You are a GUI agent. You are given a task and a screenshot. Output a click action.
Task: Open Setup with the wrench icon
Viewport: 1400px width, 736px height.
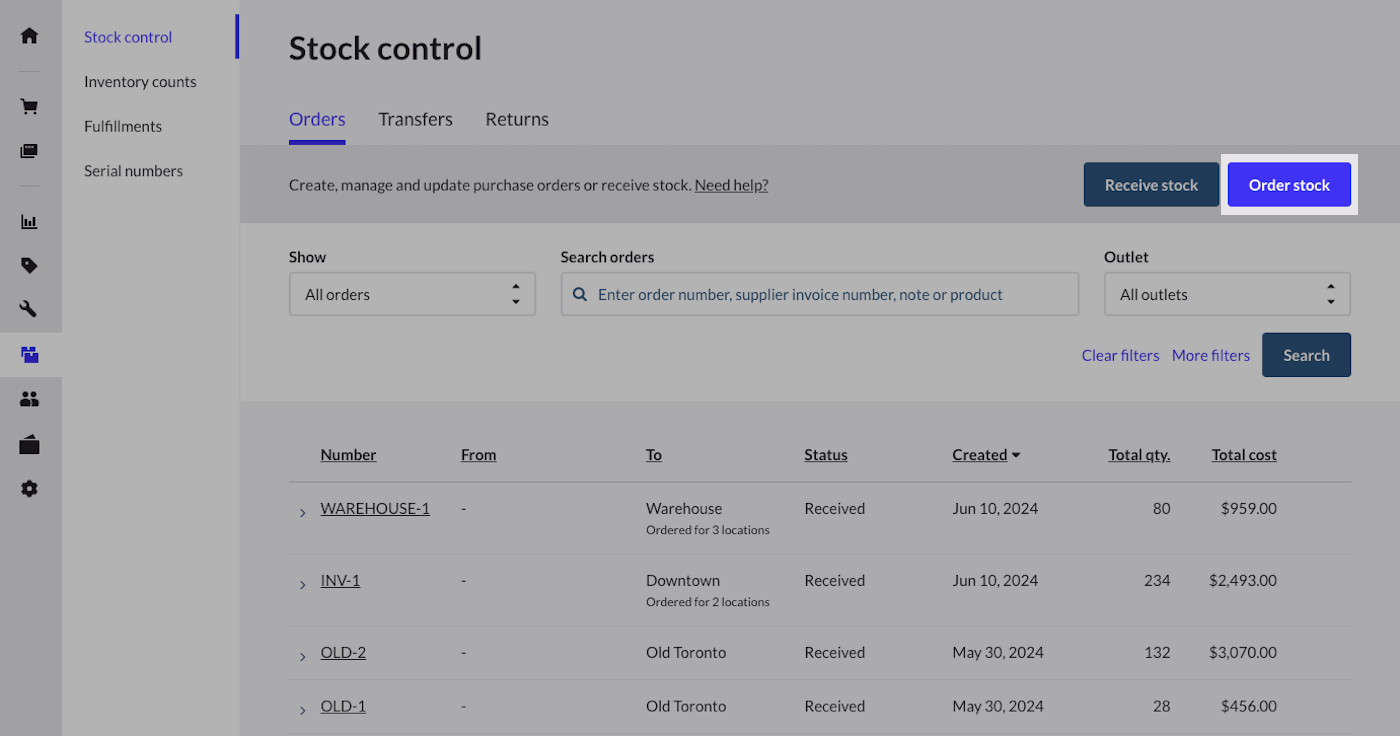(x=29, y=309)
